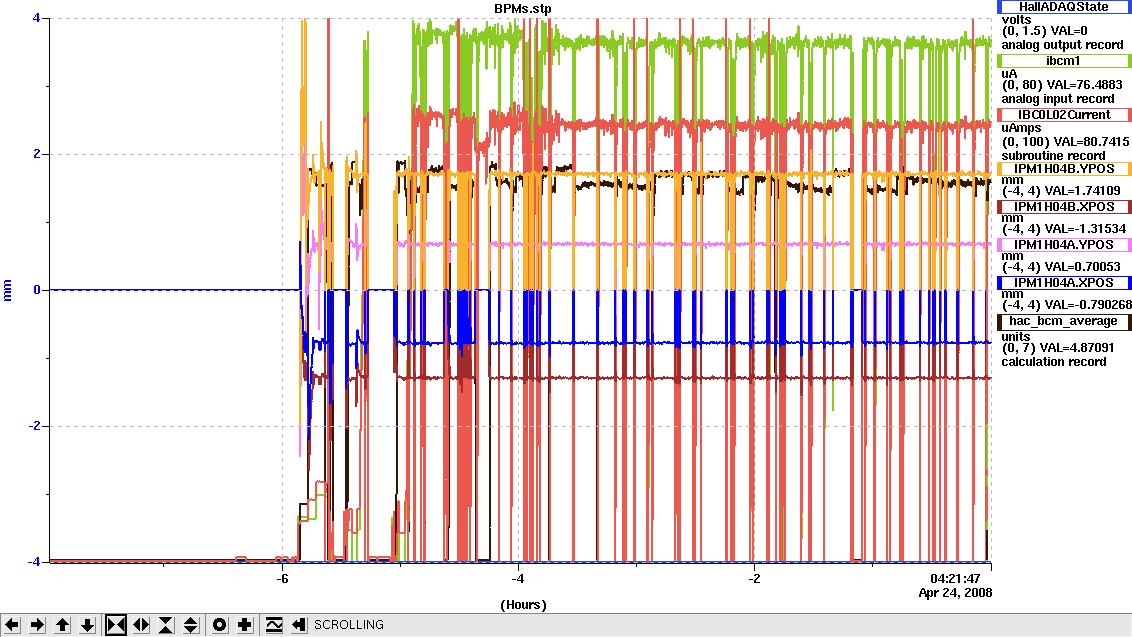Select the IPM1H04B.YPOS curve legend button
Viewport: 1132px width, 637px height.
(x=1064, y=169)
